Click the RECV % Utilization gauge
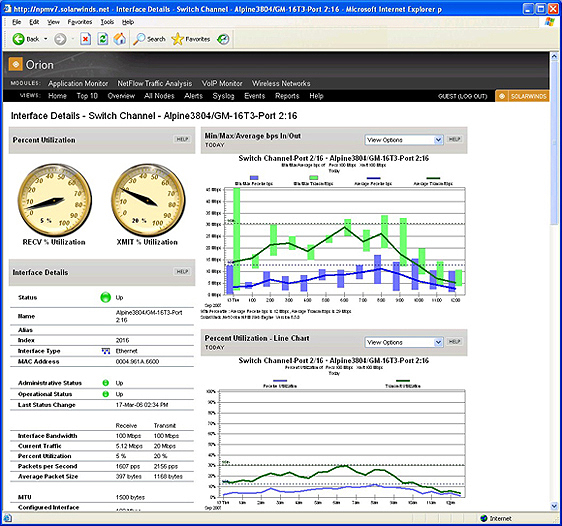The height and width of the screenshot is (526, 562). [x=54, y=200]
